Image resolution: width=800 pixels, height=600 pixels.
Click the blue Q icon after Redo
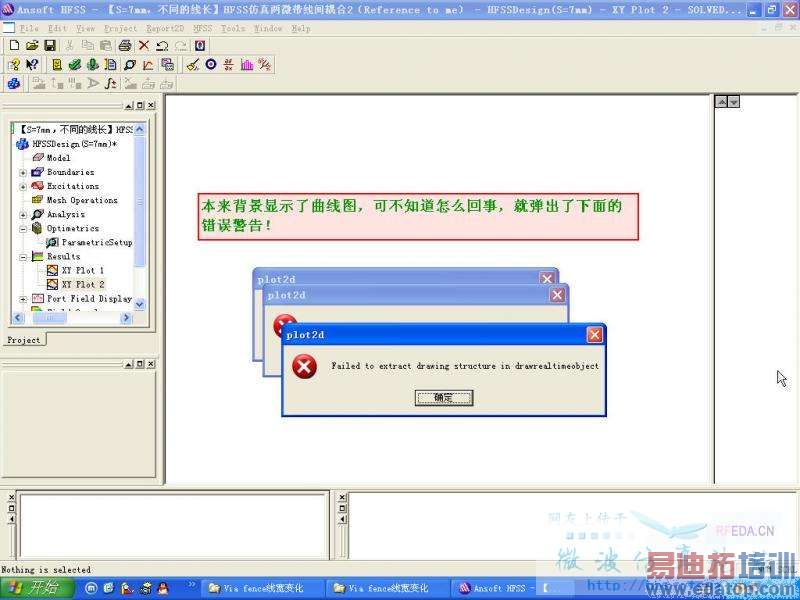point(200,45)
